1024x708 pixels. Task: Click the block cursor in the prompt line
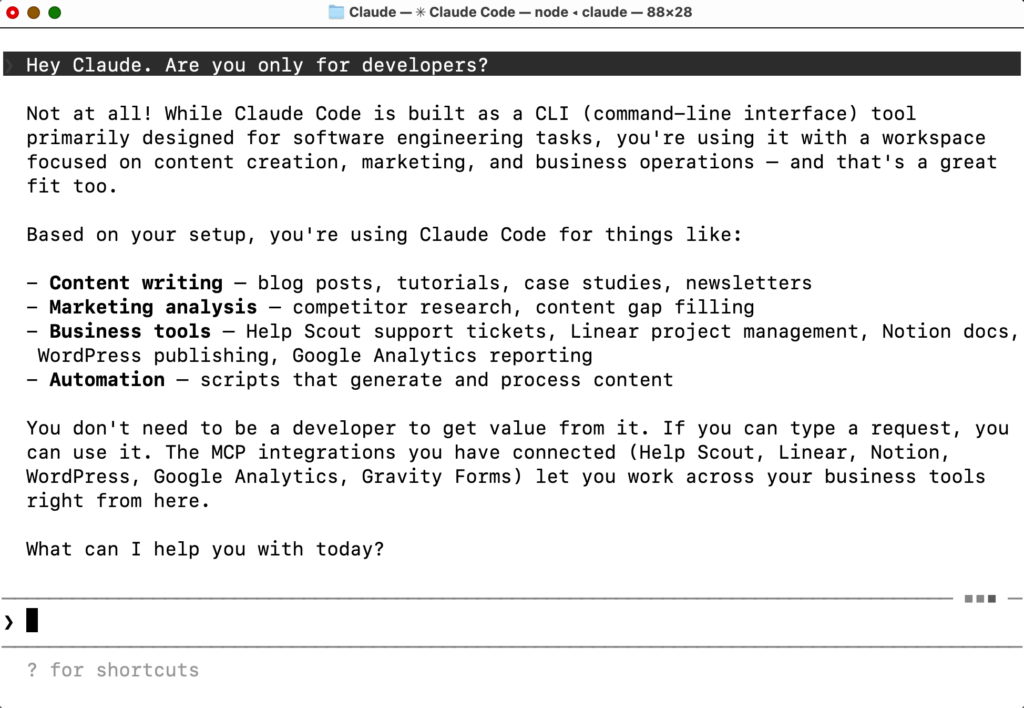click(x=31, y=620)
